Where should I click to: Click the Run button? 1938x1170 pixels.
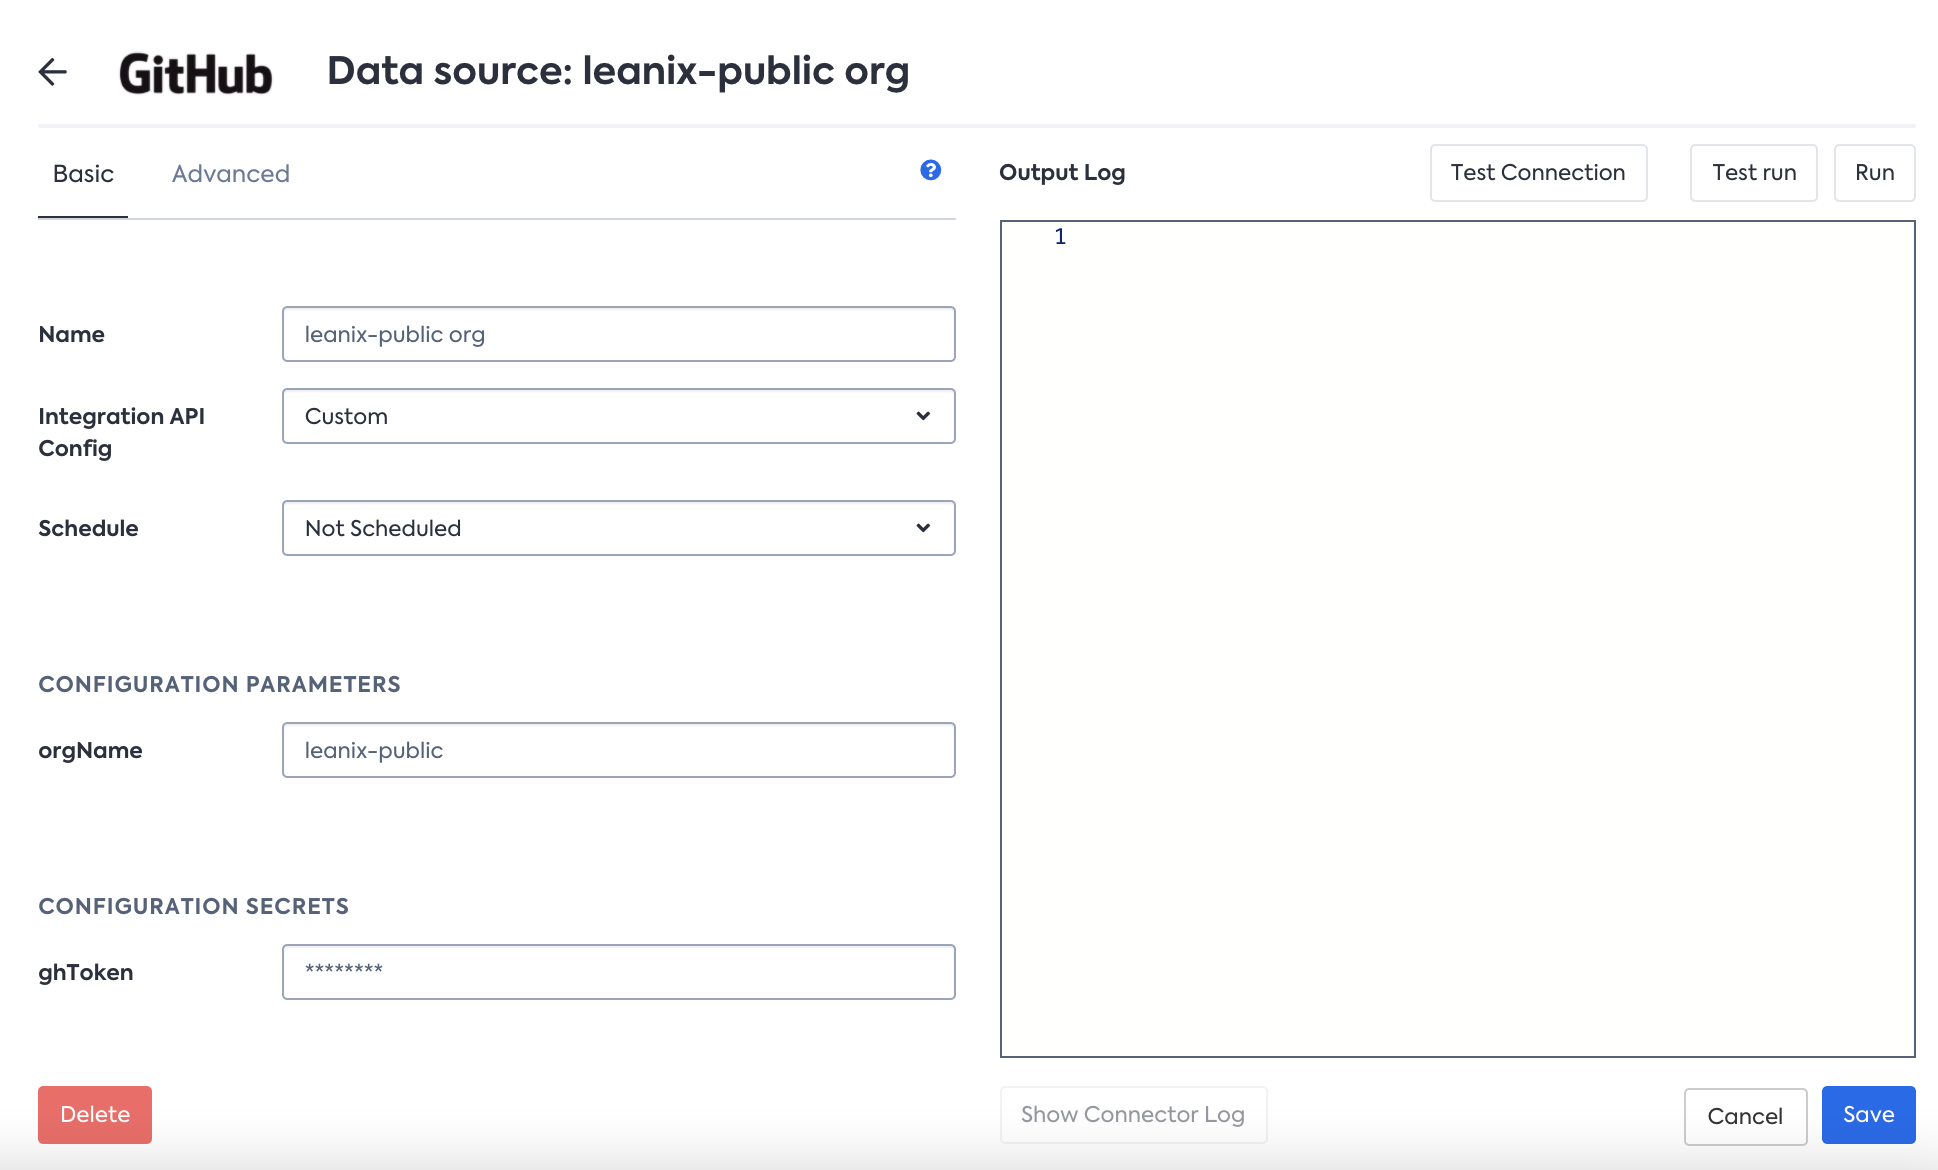(x=1874, y=173)
